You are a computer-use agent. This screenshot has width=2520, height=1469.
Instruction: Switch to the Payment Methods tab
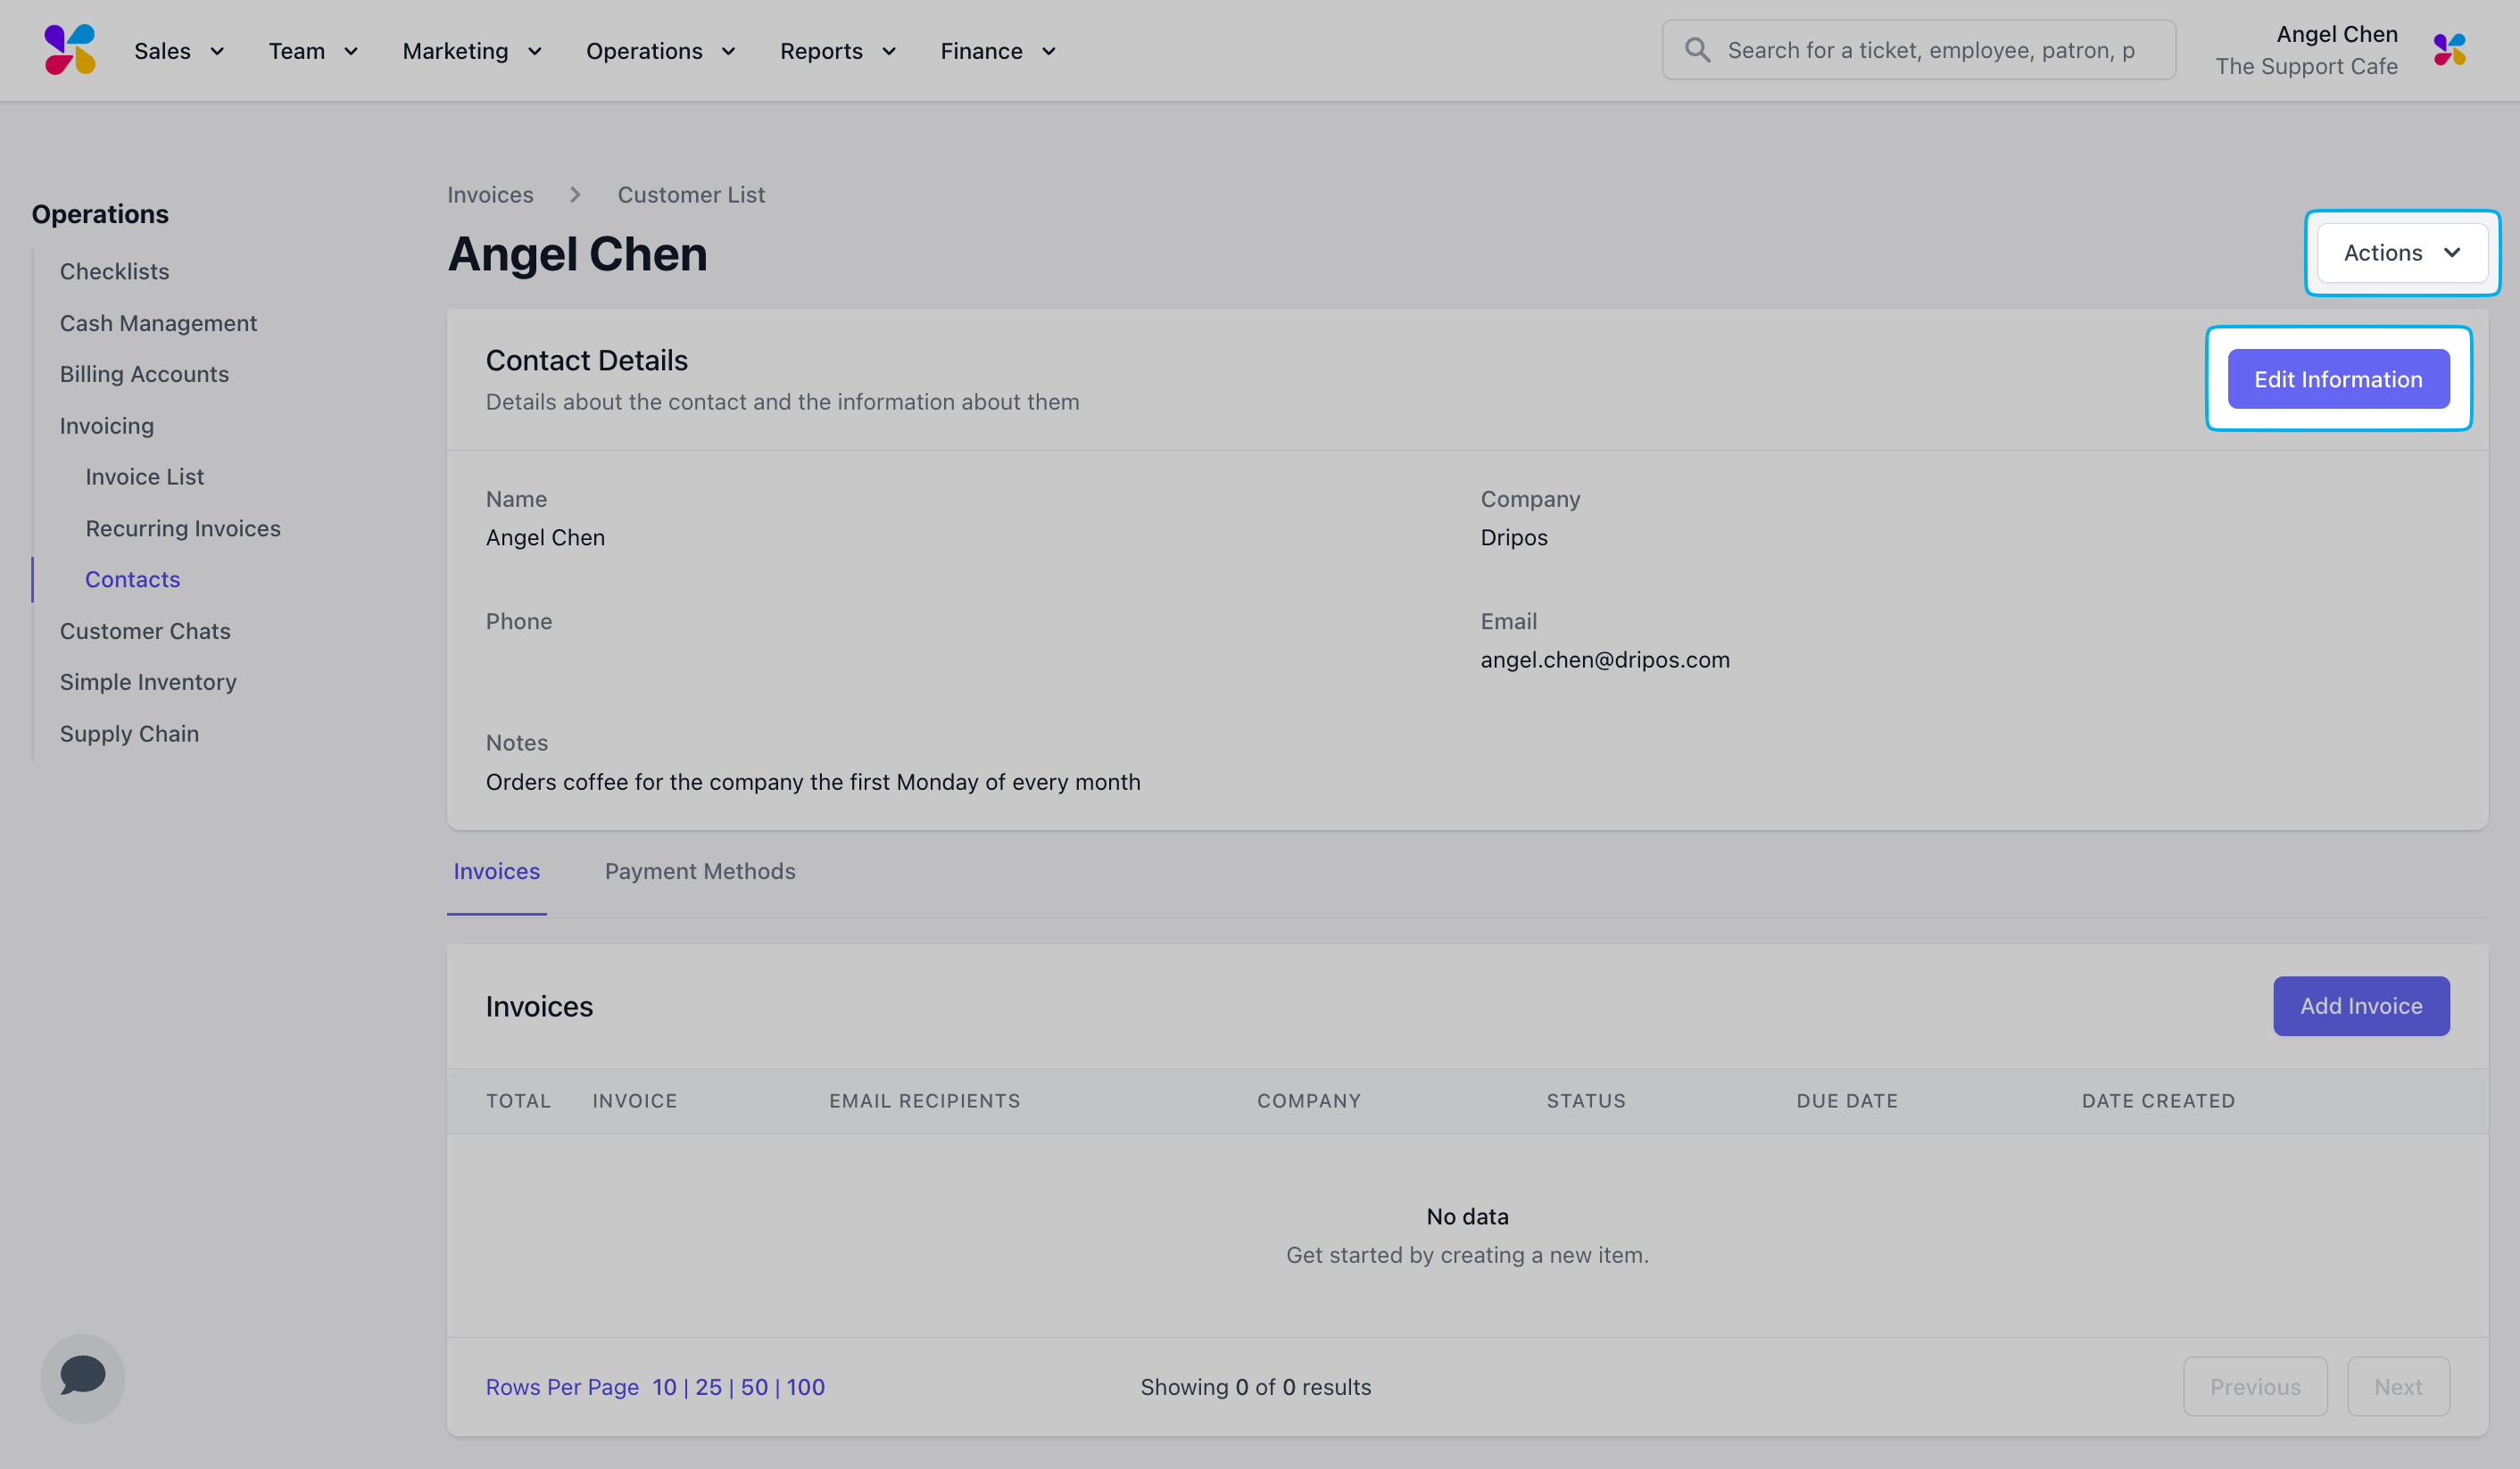point(700,871)
